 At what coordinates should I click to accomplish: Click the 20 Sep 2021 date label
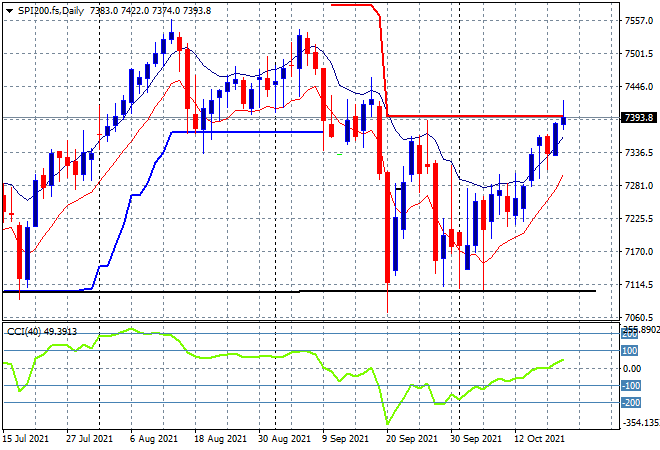[x=412, y=439]
